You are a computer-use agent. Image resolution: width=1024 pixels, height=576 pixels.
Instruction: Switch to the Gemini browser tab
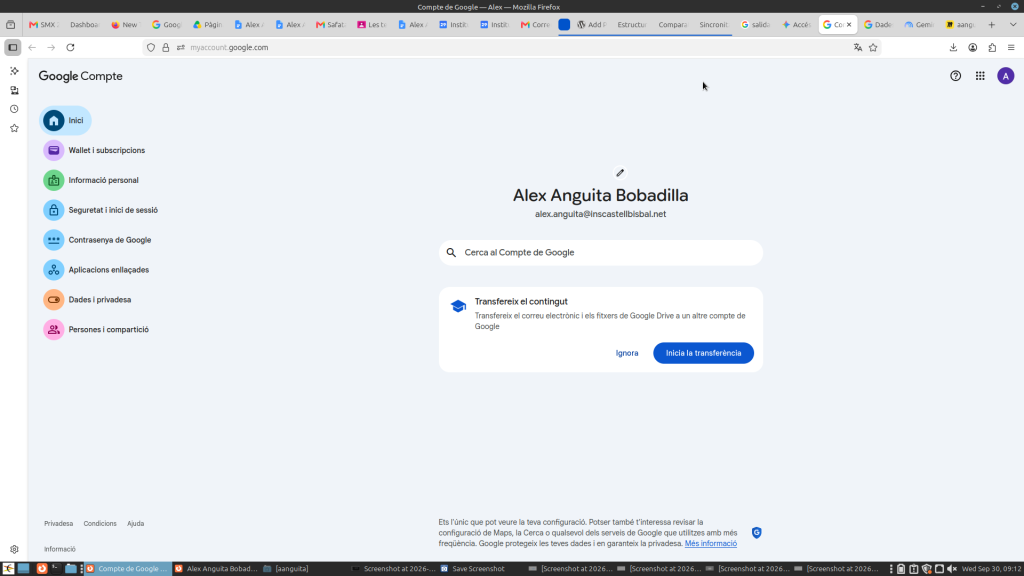[919, 25]
